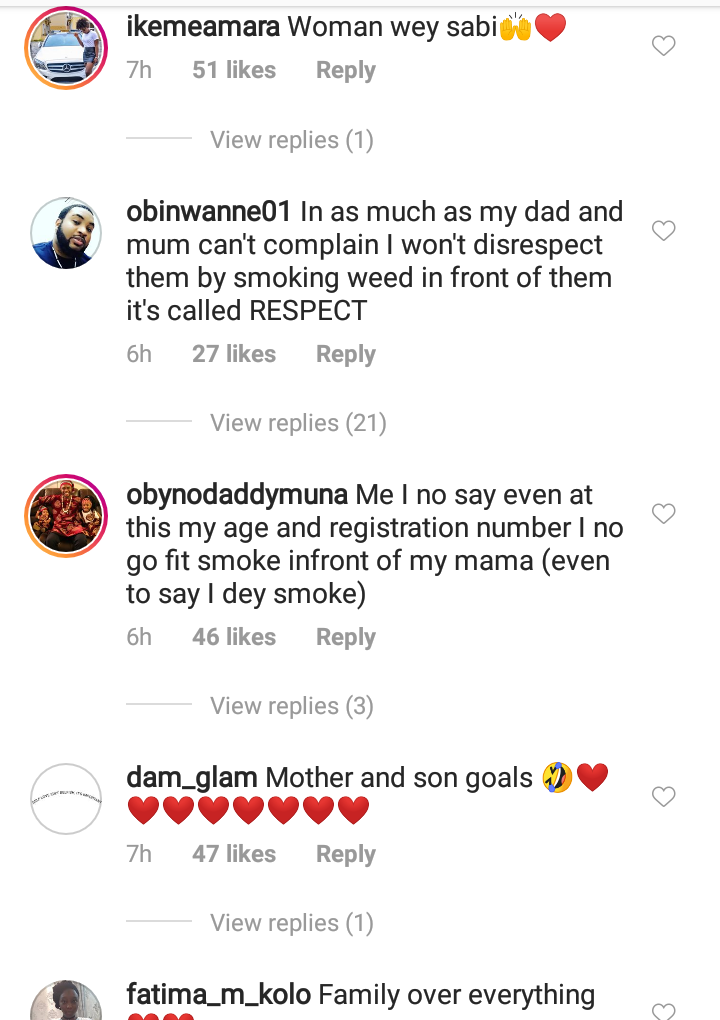Open obinwanne01's avatar
The image size is (720, 1020).
(x=66, y=232)
